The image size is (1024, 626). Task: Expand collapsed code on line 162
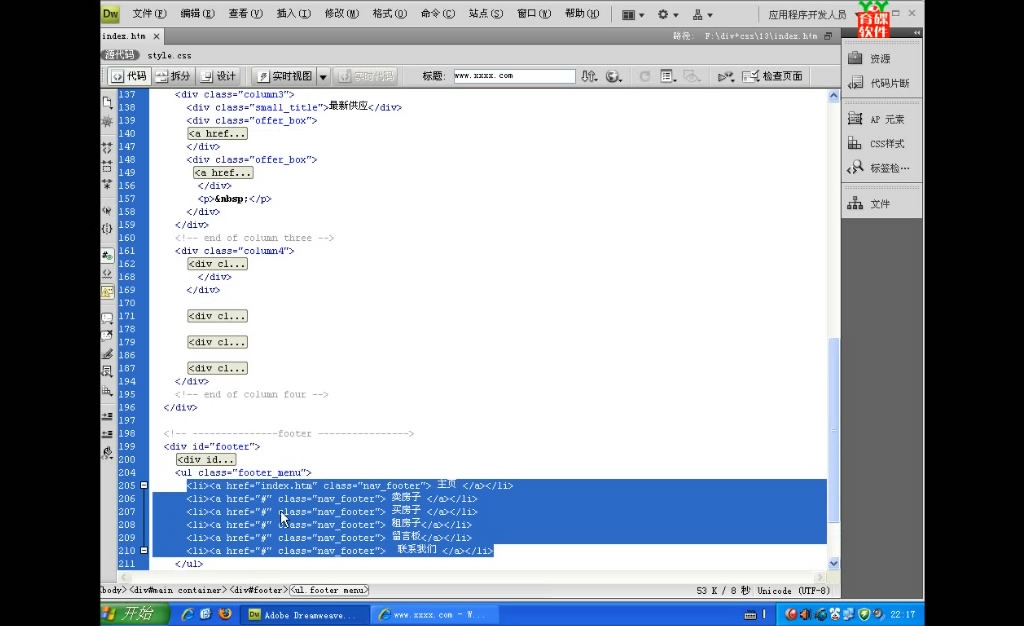click(217, 264)
